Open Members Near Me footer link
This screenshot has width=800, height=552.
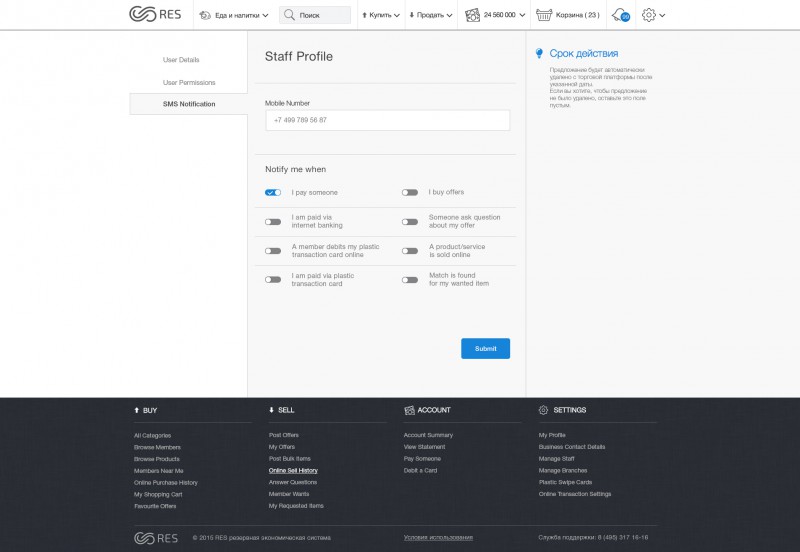tap(159, 470)
